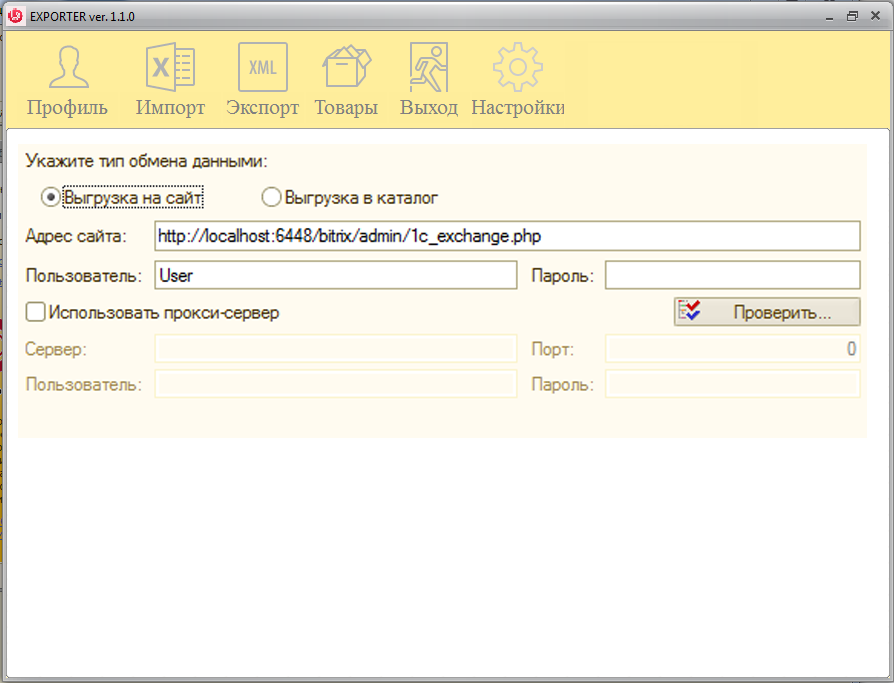Screen dimensions: 894x683
Task: Click the Укажите тип обмена данными label
Action: tap(147, 161)
